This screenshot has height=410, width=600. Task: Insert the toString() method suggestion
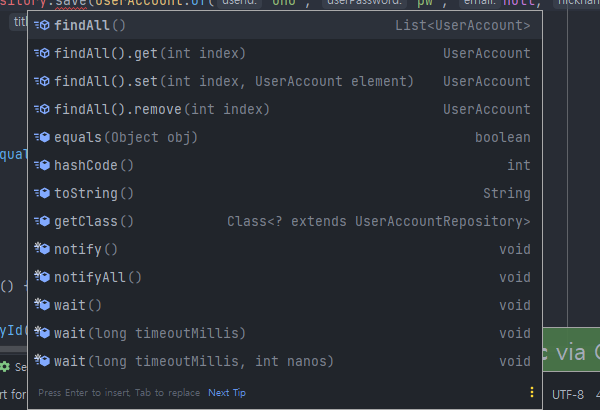285,193
